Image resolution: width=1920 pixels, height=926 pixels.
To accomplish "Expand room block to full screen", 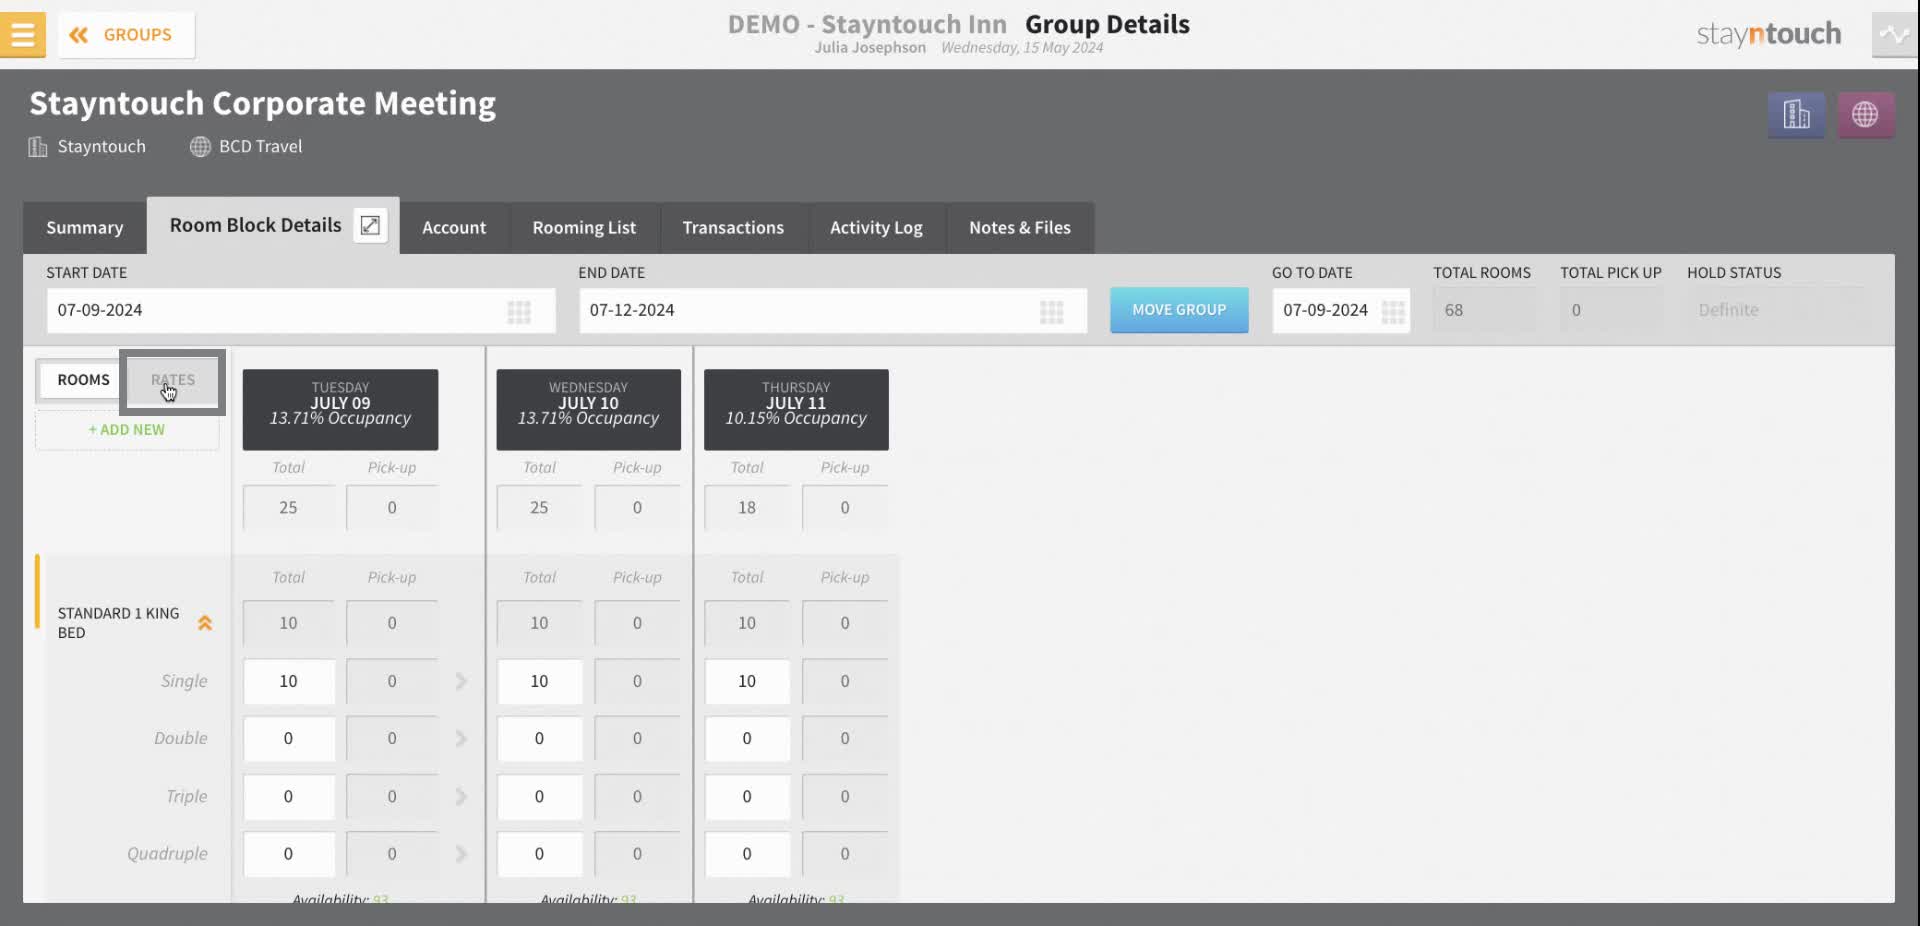I will pos(370,225).
